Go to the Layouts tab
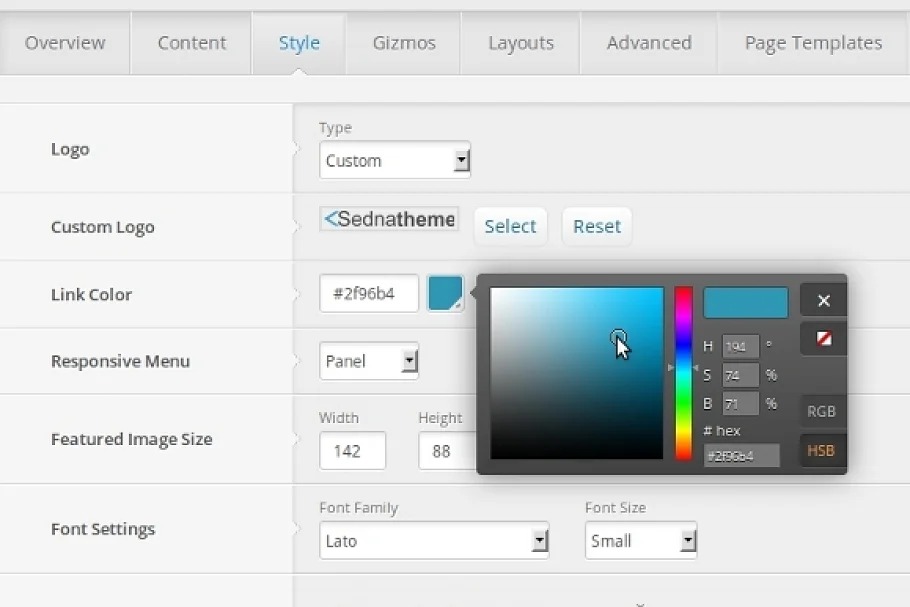The image size is (910, 607). coord(520,43)
